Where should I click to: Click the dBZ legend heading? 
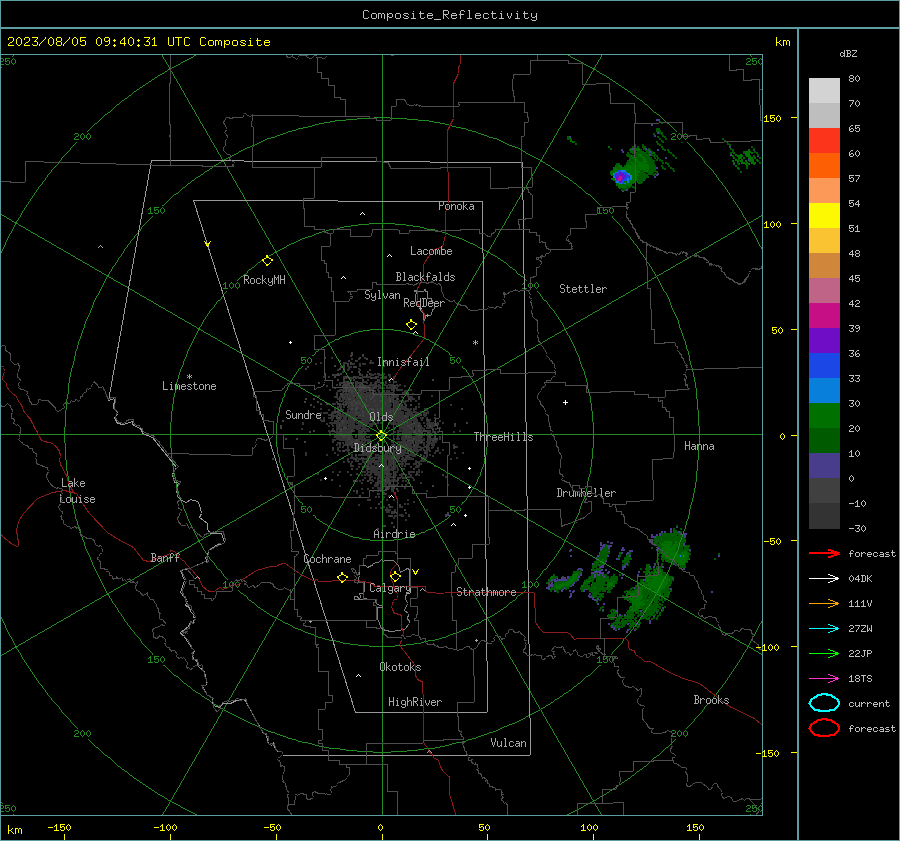(848, 53)
